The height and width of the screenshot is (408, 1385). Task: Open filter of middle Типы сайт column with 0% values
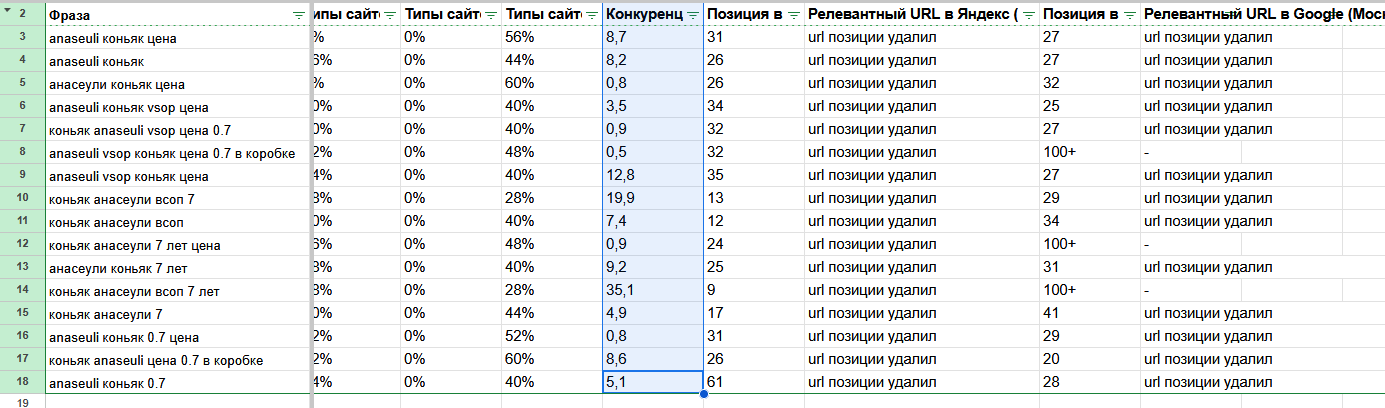coord(490,15)
